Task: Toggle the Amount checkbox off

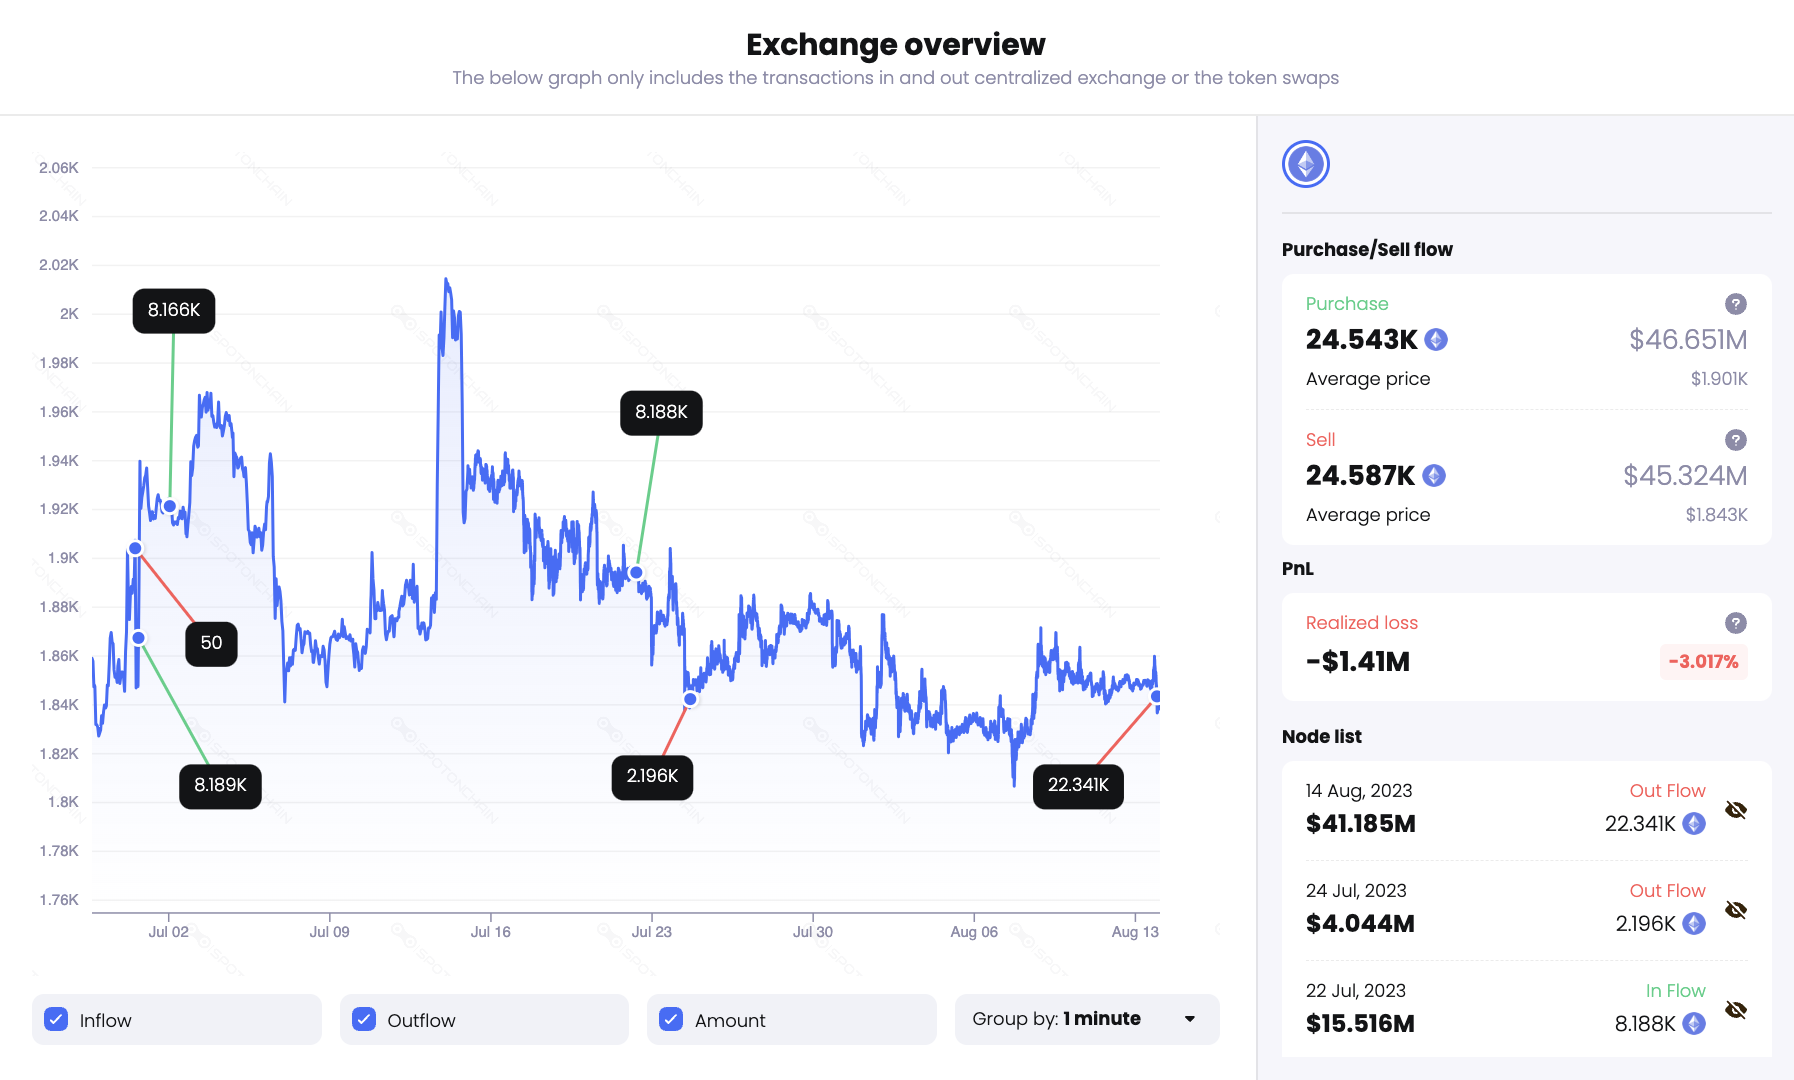Action: [x=671, y=1019]
